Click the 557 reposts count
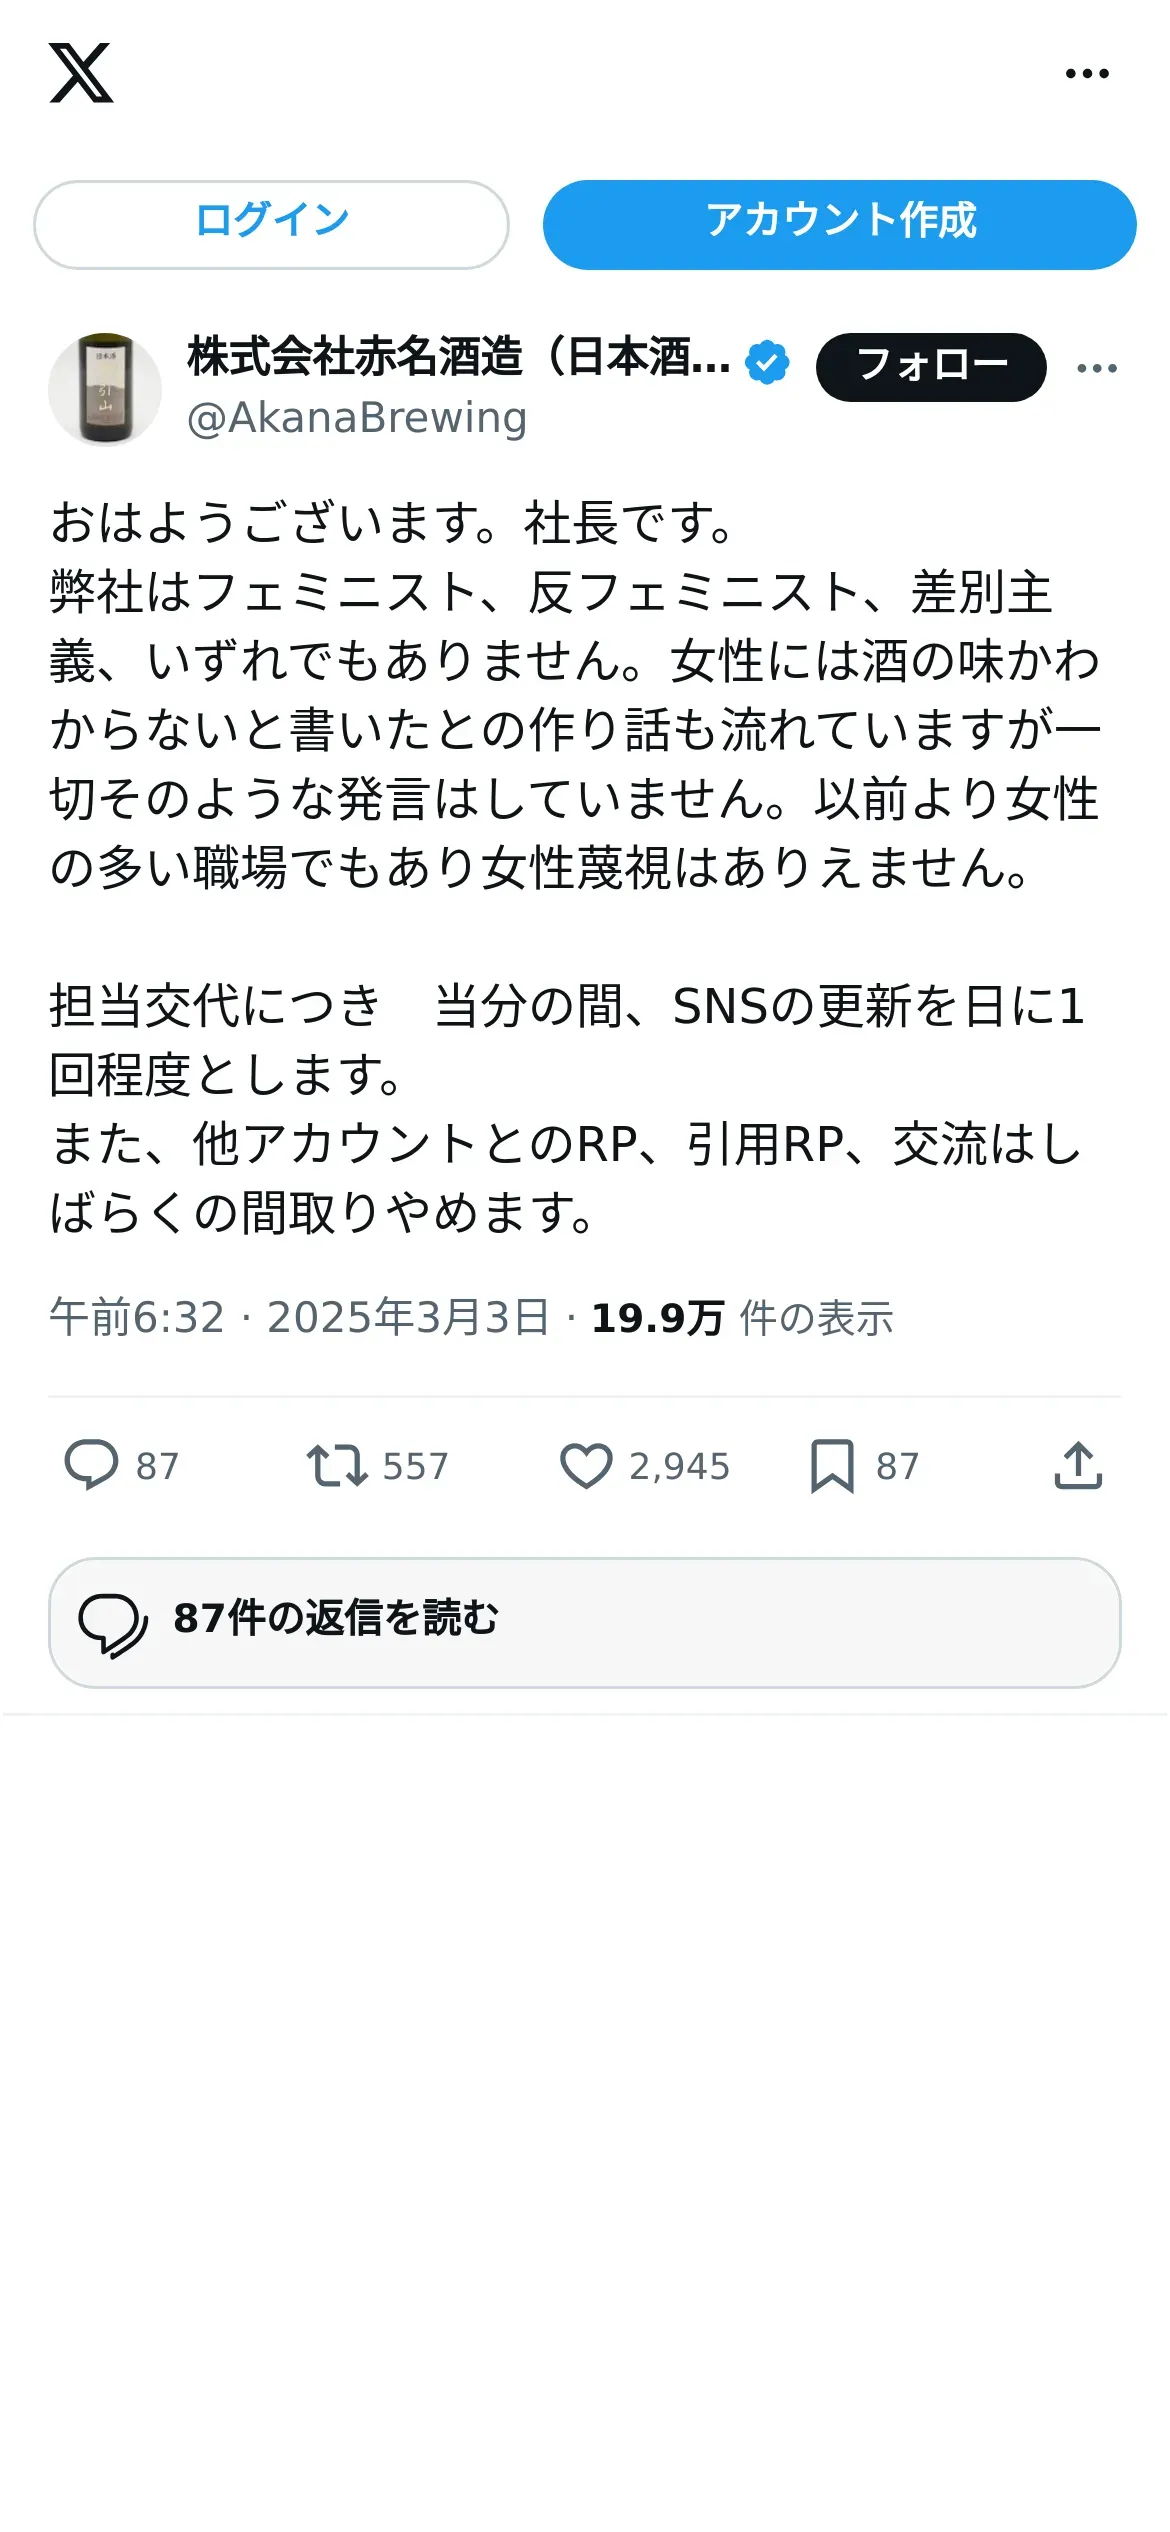1170x2532 pixels. 416,1467
